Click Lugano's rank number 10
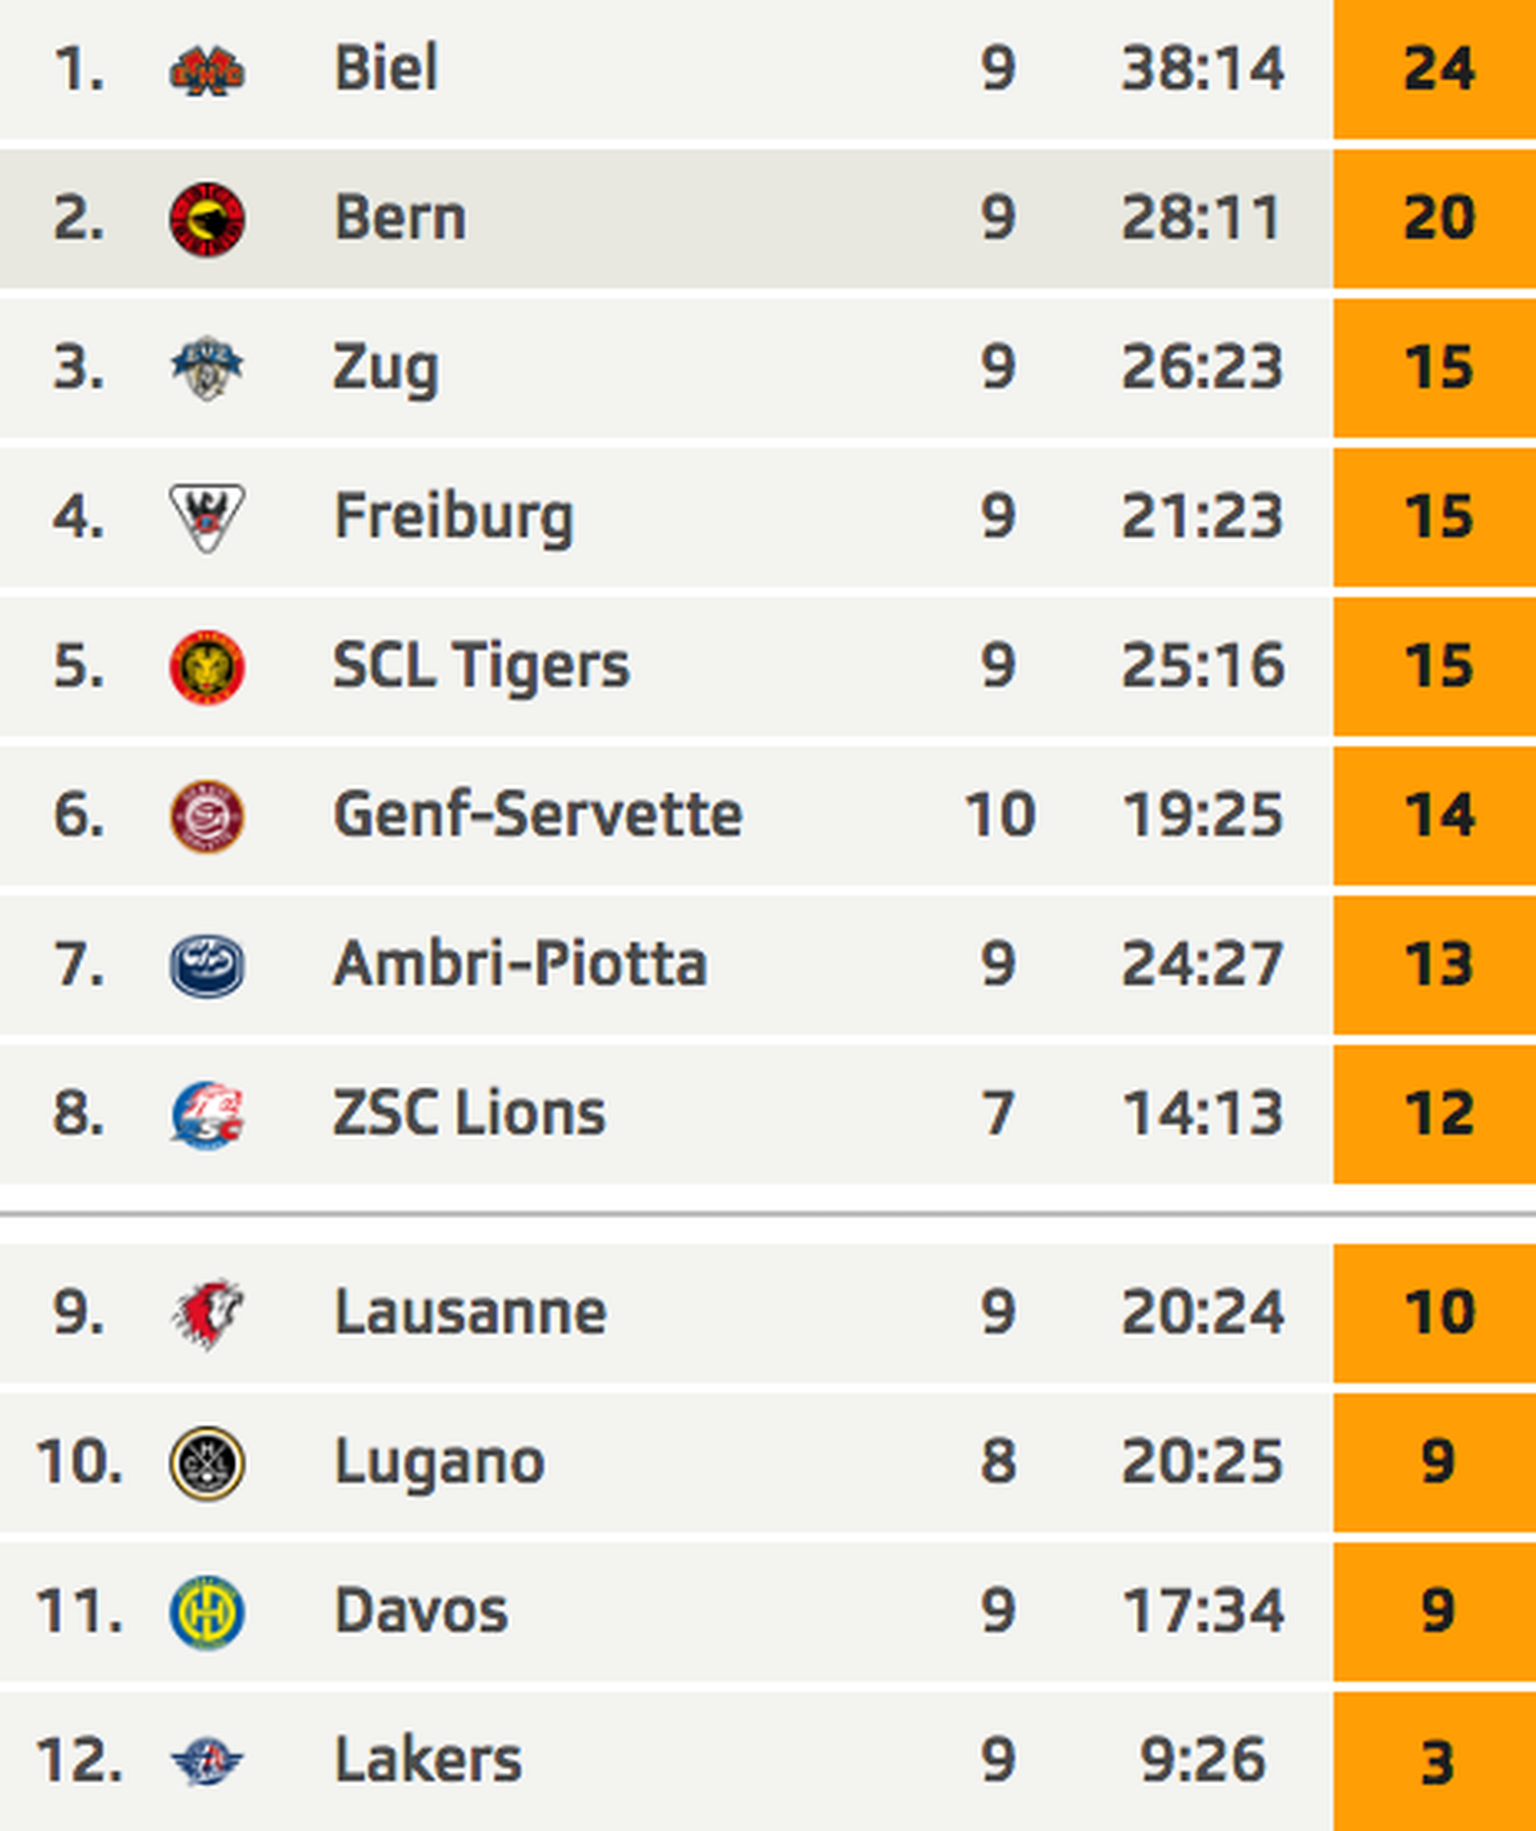1536x1831 pixels. (79, 1462)
